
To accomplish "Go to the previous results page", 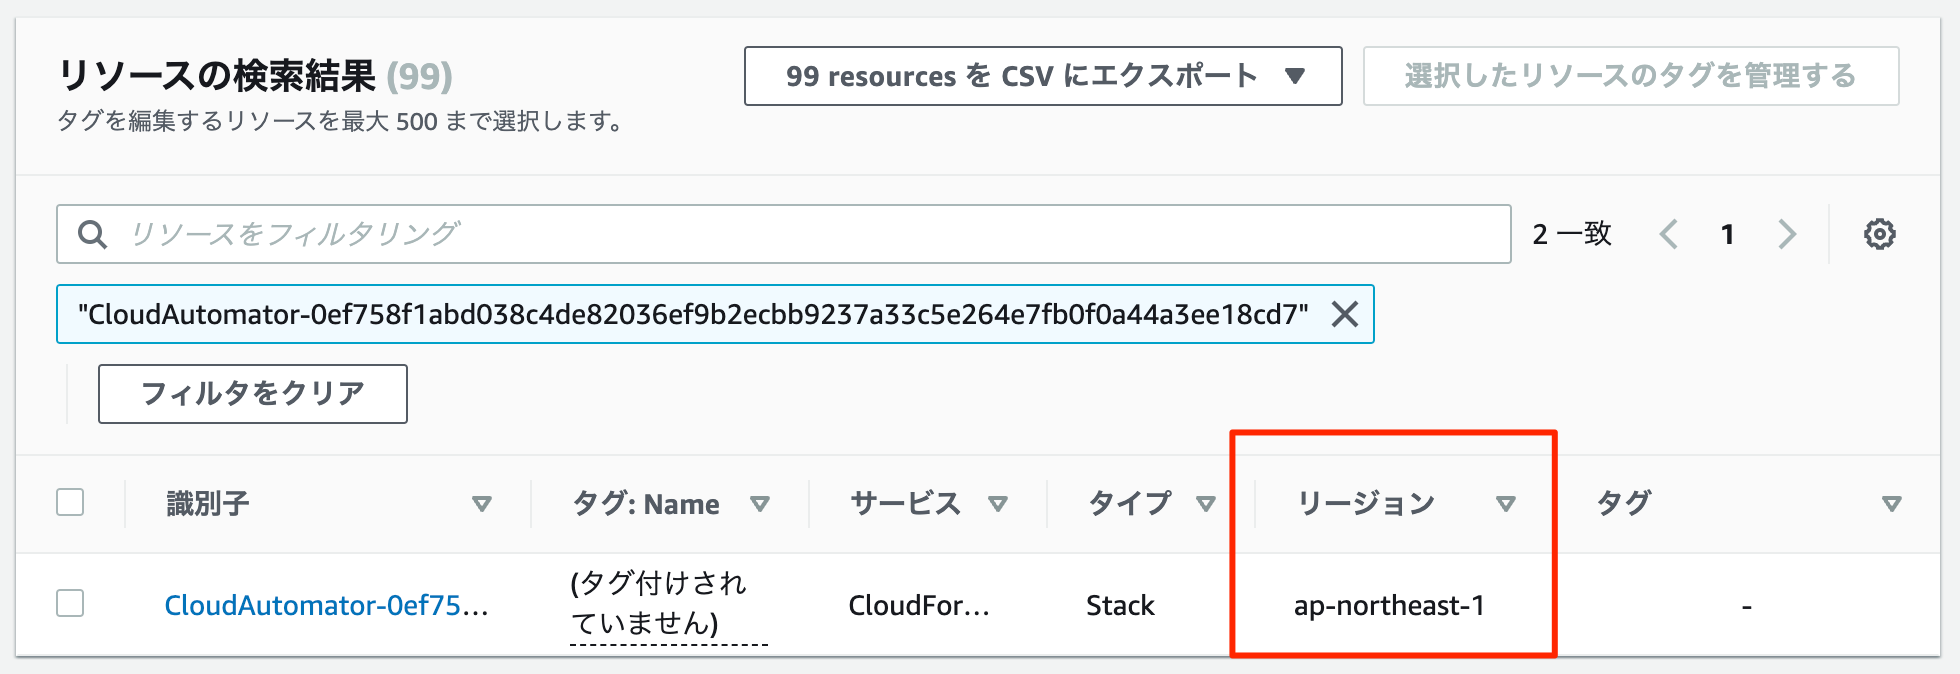I will (x=1668, y=234).
